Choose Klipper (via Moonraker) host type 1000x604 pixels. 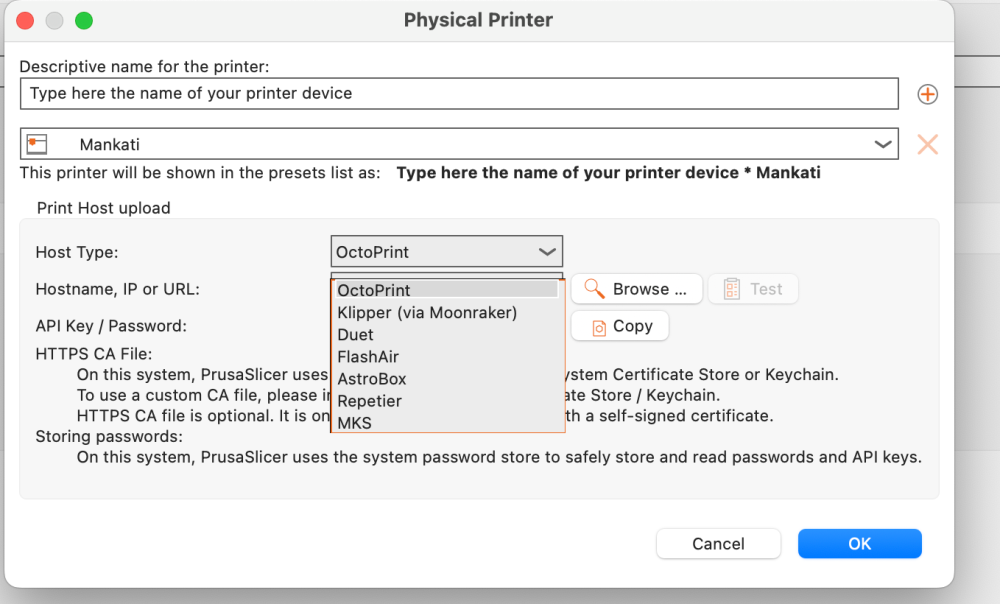tap(427, 312)
